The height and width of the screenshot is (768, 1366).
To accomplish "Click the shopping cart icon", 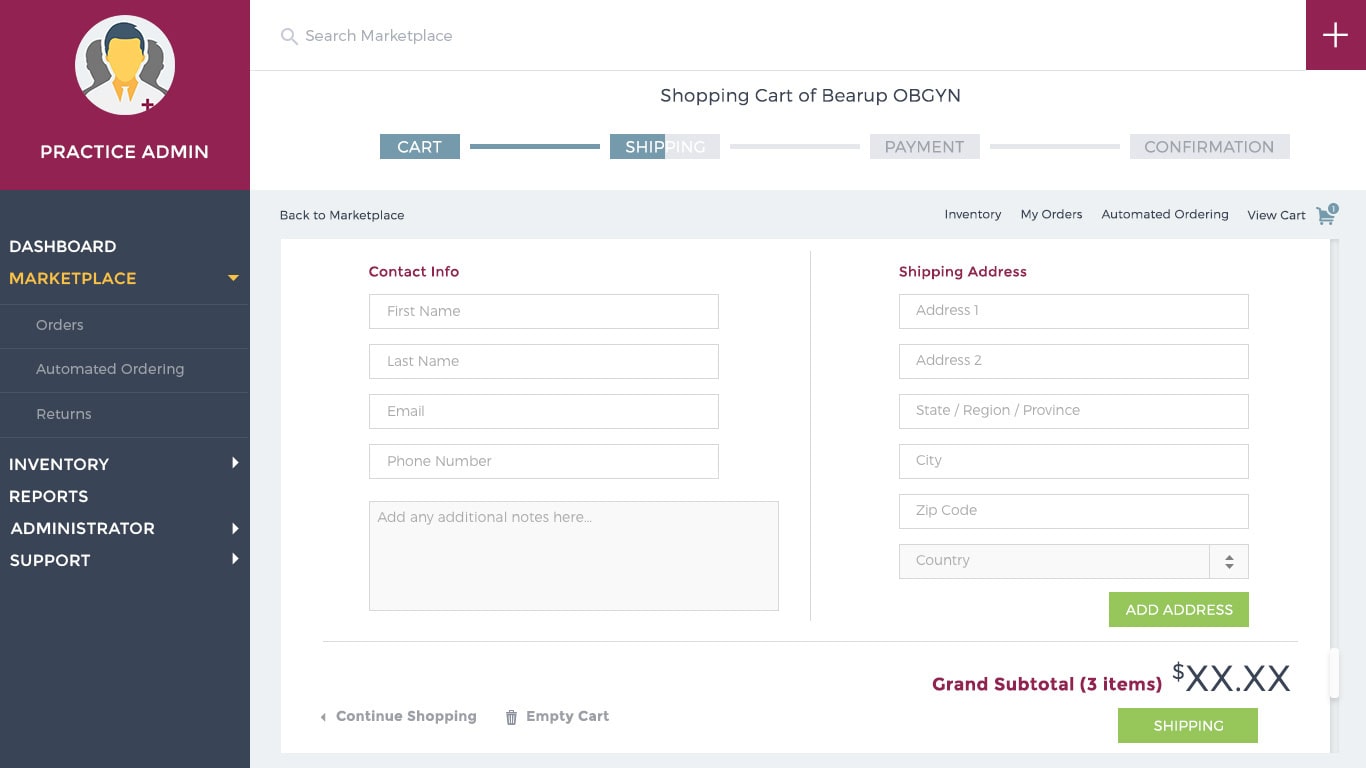I will 1326,215.
